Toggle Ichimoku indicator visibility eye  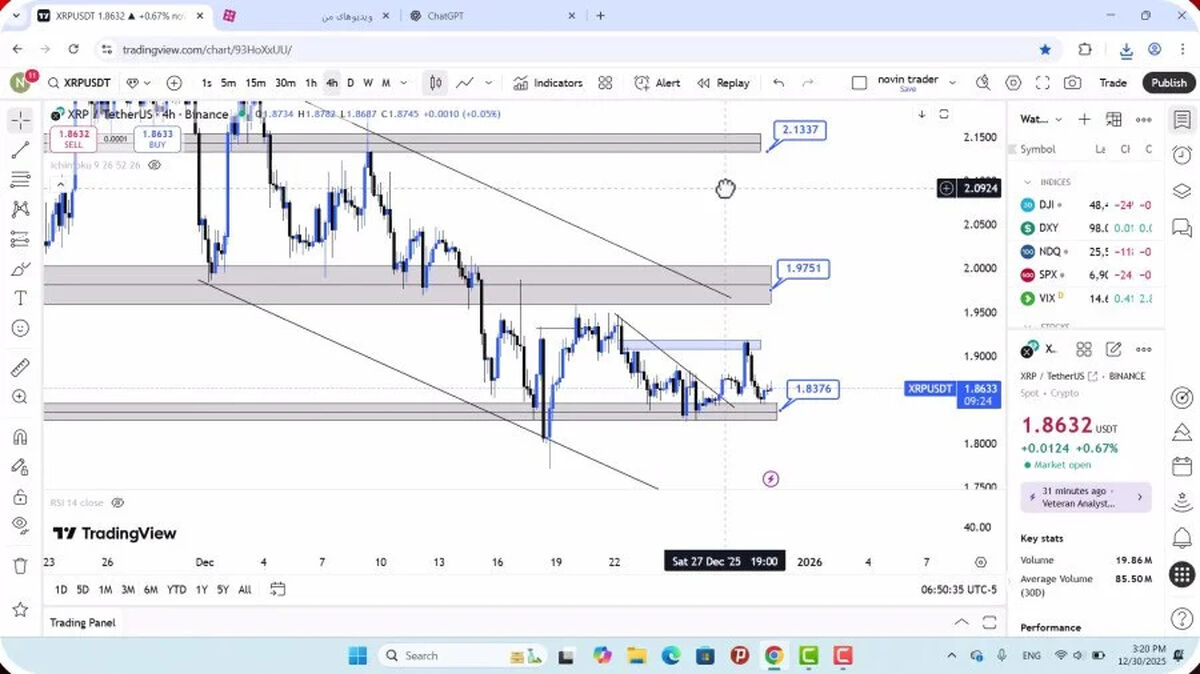[x=155, y=165]
